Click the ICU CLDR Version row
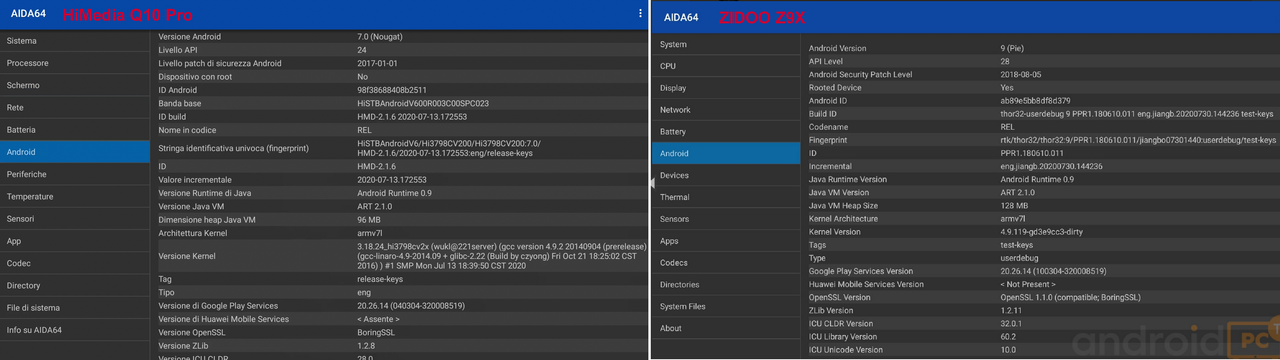Screen dimensions: 1280x360 [1040, 323]
